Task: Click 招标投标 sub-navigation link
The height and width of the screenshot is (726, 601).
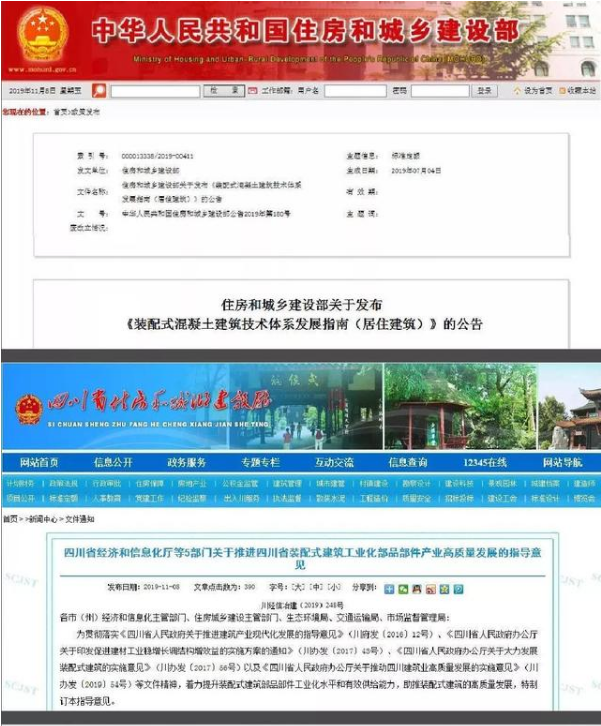Action: 459,498
